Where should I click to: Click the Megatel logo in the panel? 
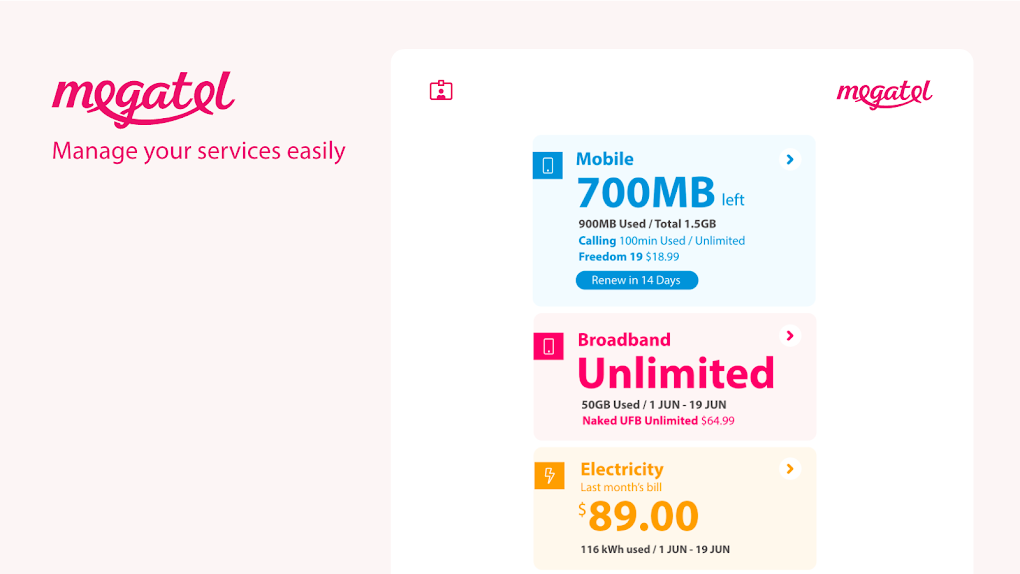[x=884, y=94]
